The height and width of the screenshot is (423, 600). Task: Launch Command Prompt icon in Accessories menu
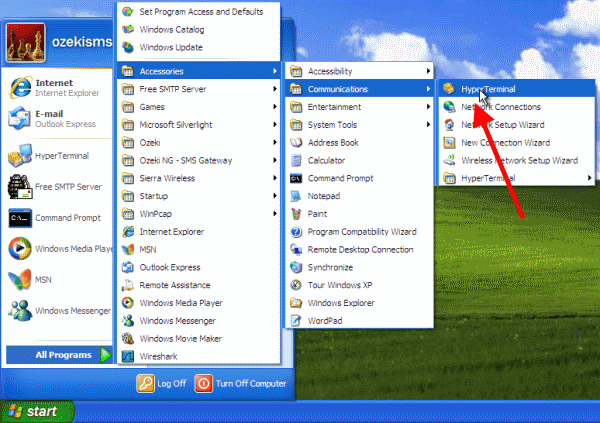296,178
